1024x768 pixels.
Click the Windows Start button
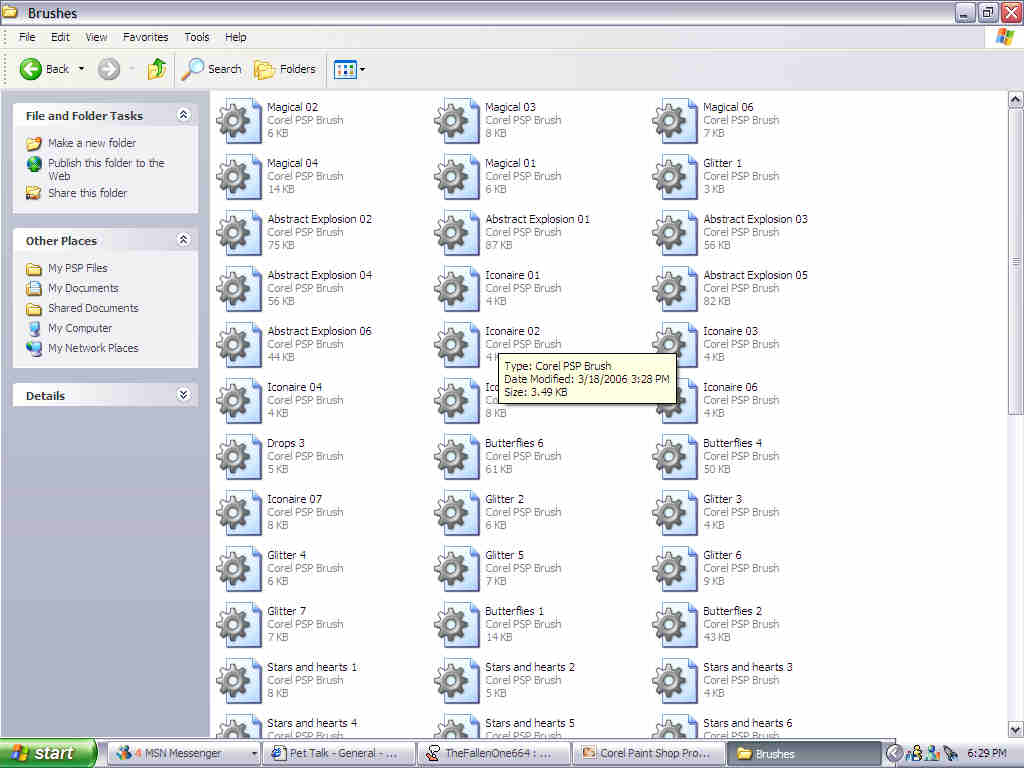click(x=48, y=753)
